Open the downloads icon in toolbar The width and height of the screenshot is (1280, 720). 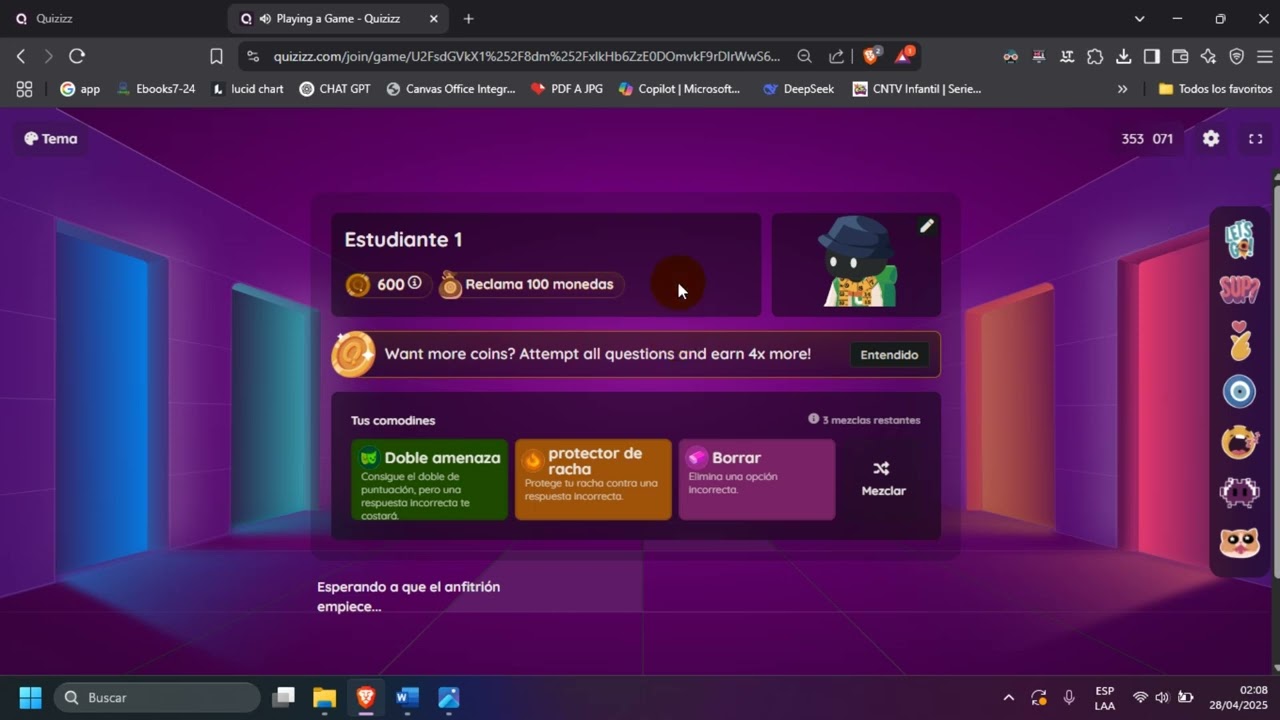[1123, 57]
